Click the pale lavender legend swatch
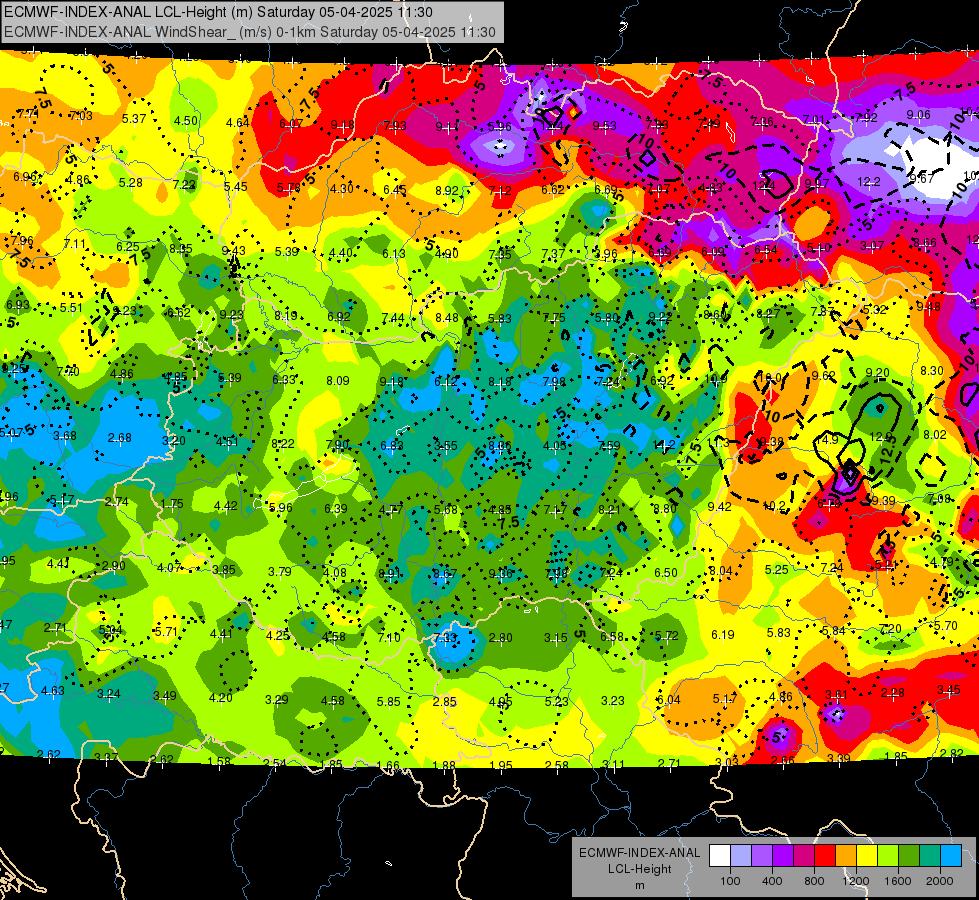 [x=741, y=856]
